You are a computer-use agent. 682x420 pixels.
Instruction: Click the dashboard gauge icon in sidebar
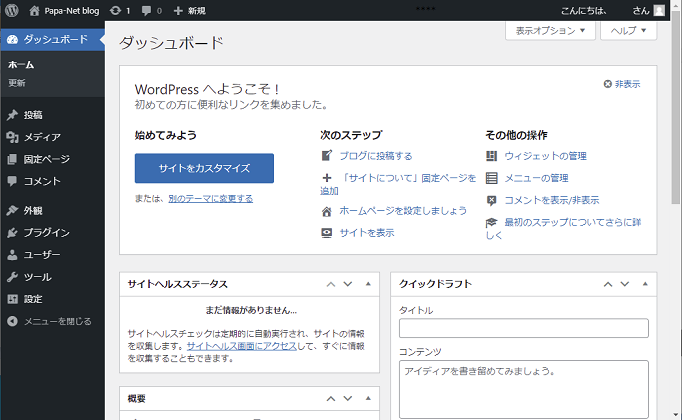coord(12,40)
